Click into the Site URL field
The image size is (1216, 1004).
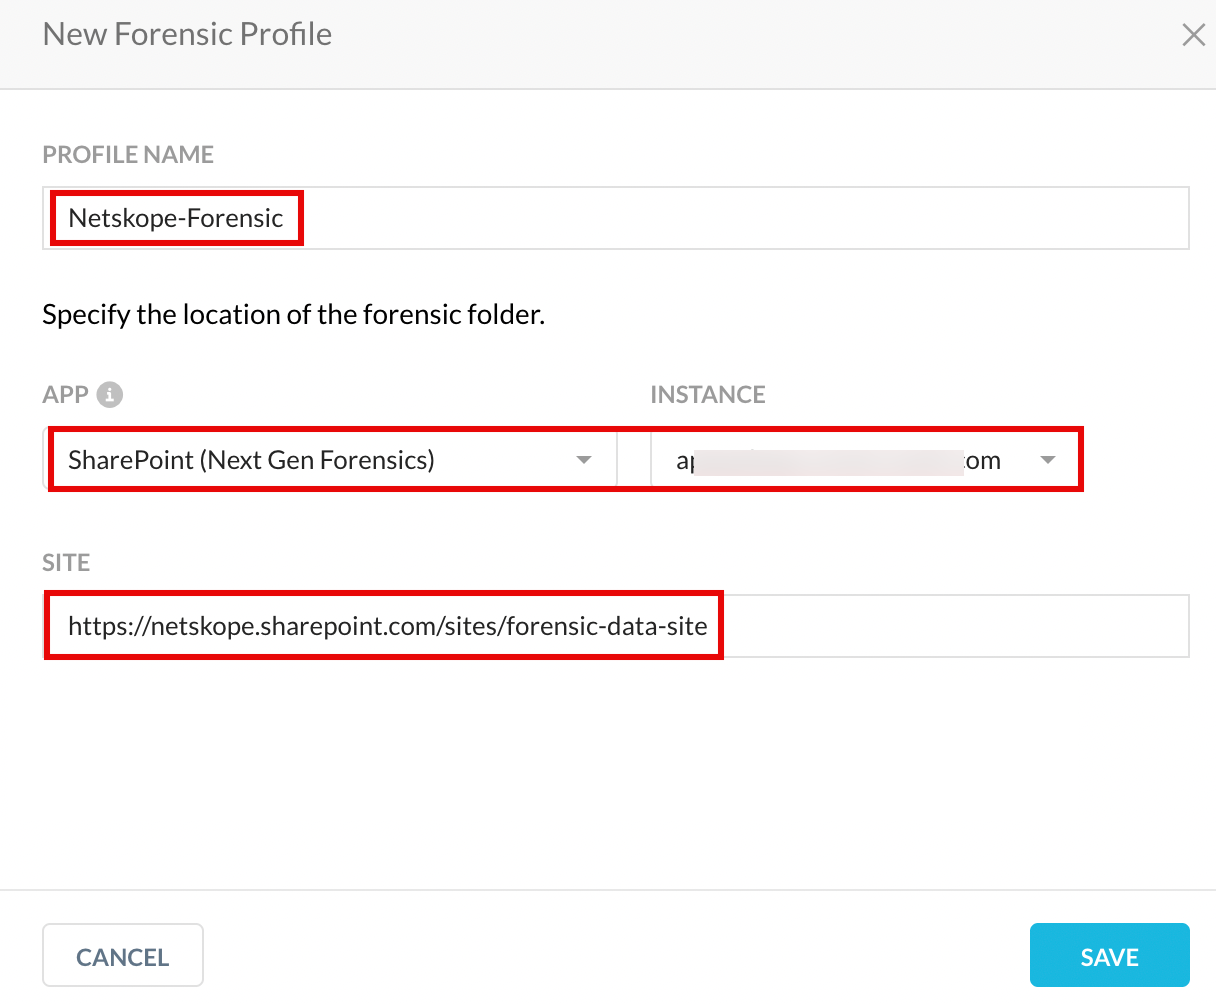pyautogui.click(x=616, y=626)
